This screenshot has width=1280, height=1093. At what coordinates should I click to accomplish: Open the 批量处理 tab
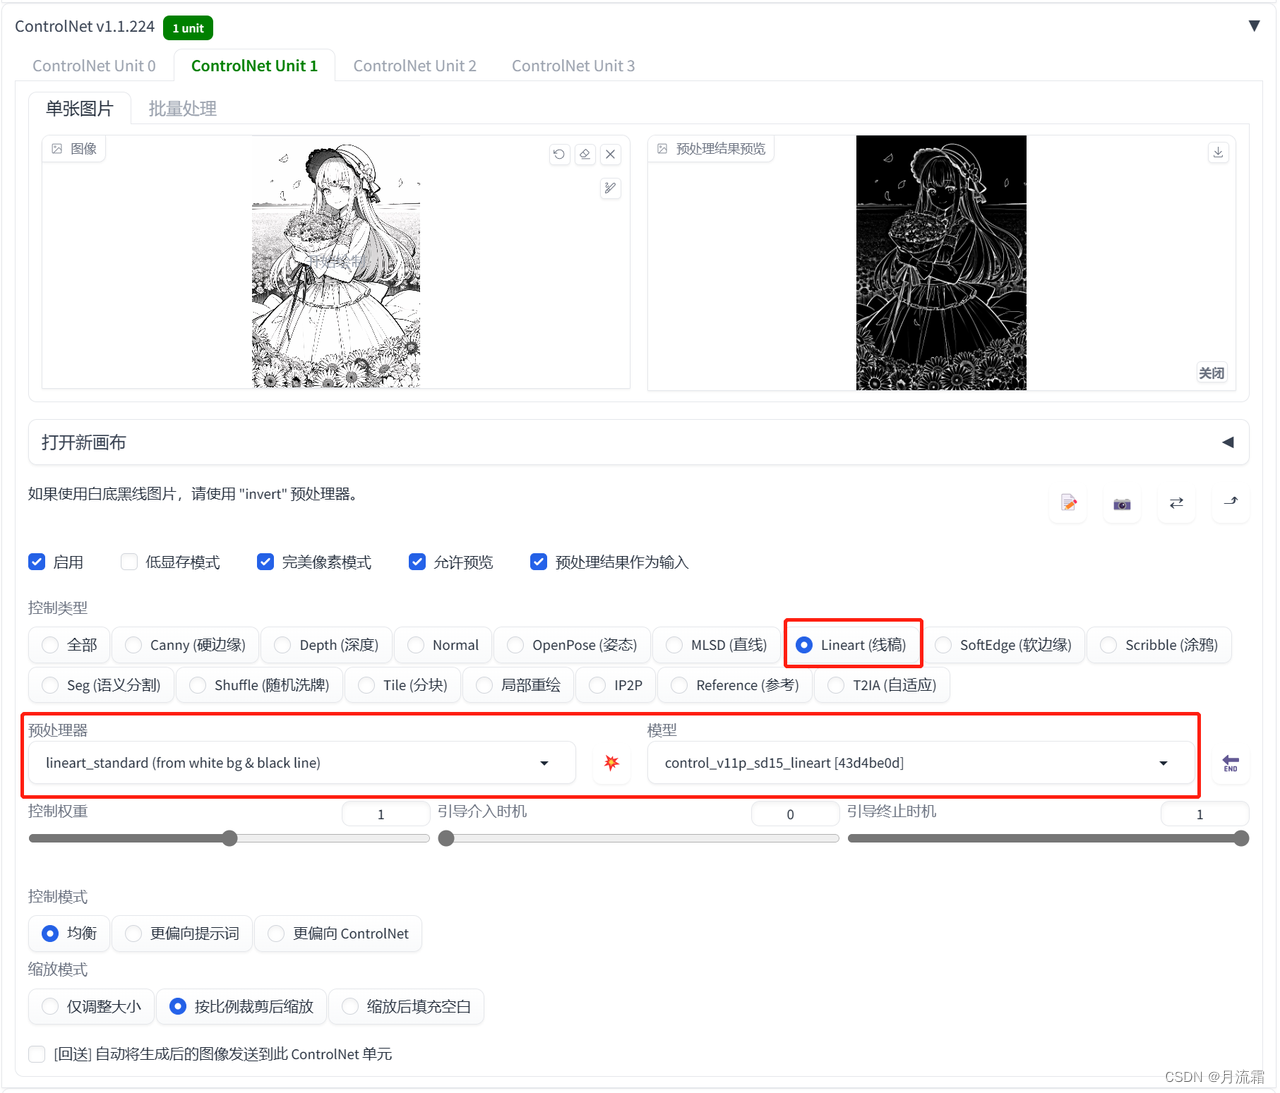[182, 108]
